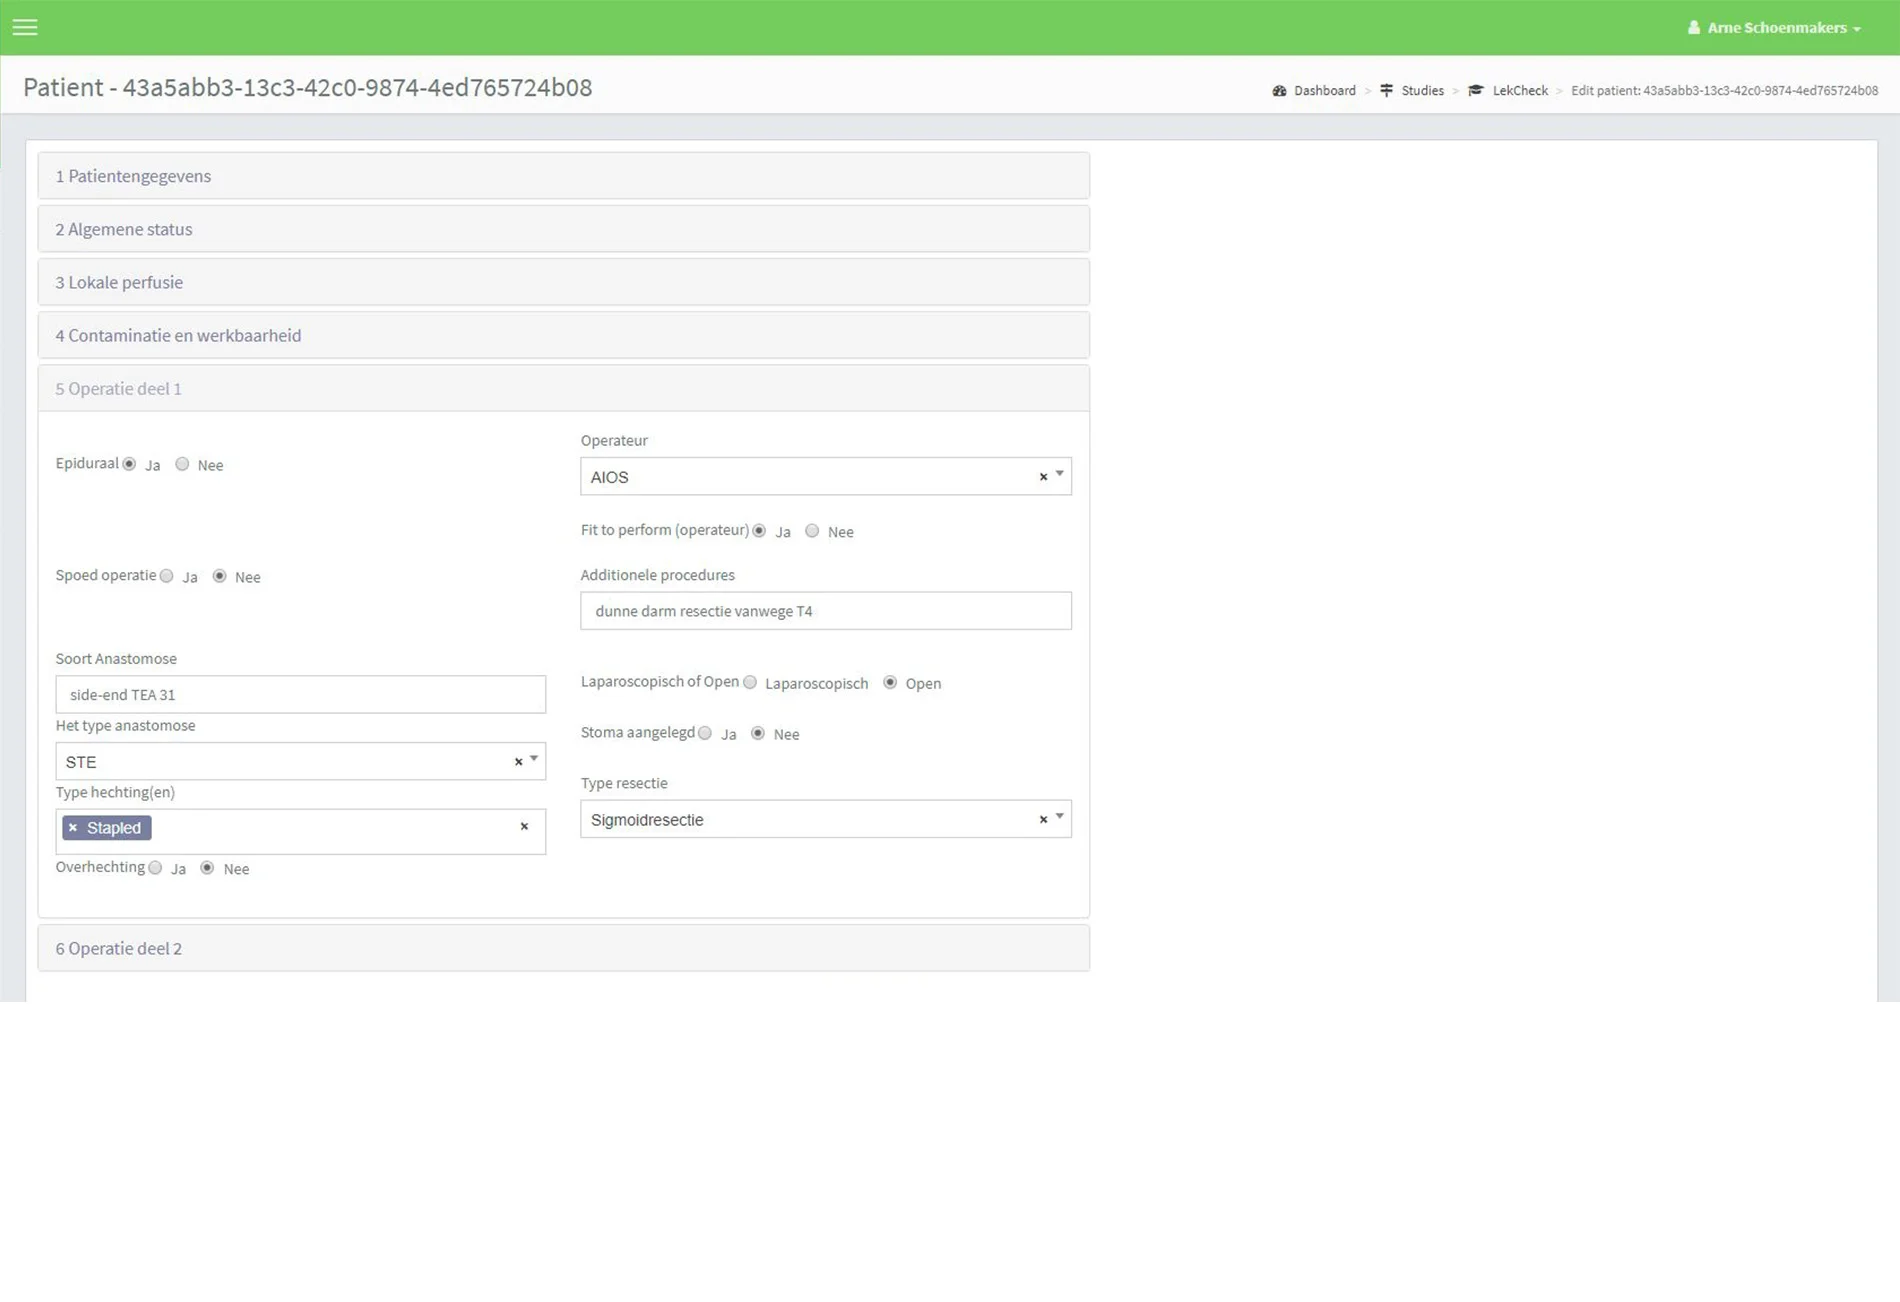Viewport: 1900px width, 1302px height.
Task: Expand the 1 Patientengegevens section
Action: (133, 176)
